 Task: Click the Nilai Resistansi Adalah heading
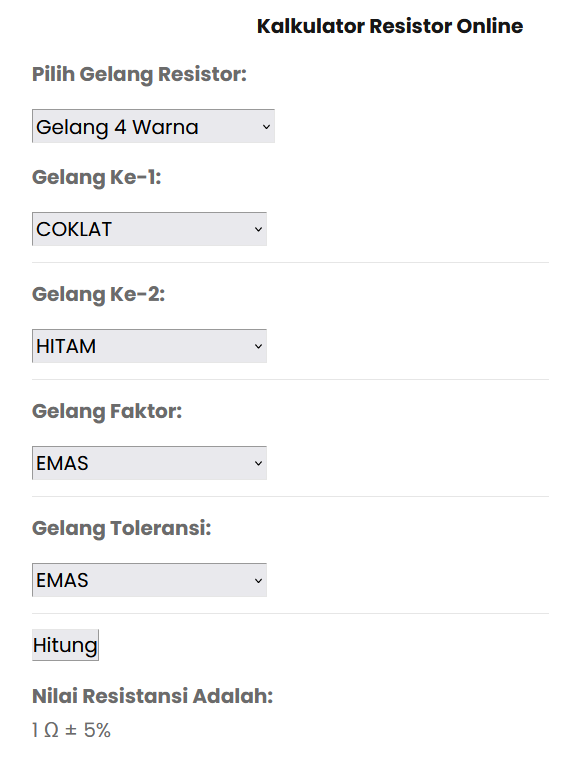(153, 696)
